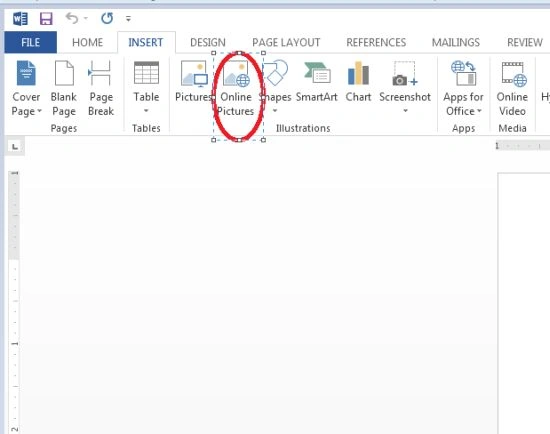The image size is (550, 434).
Task: Insert an Online Video
Action: coord(512,88)
